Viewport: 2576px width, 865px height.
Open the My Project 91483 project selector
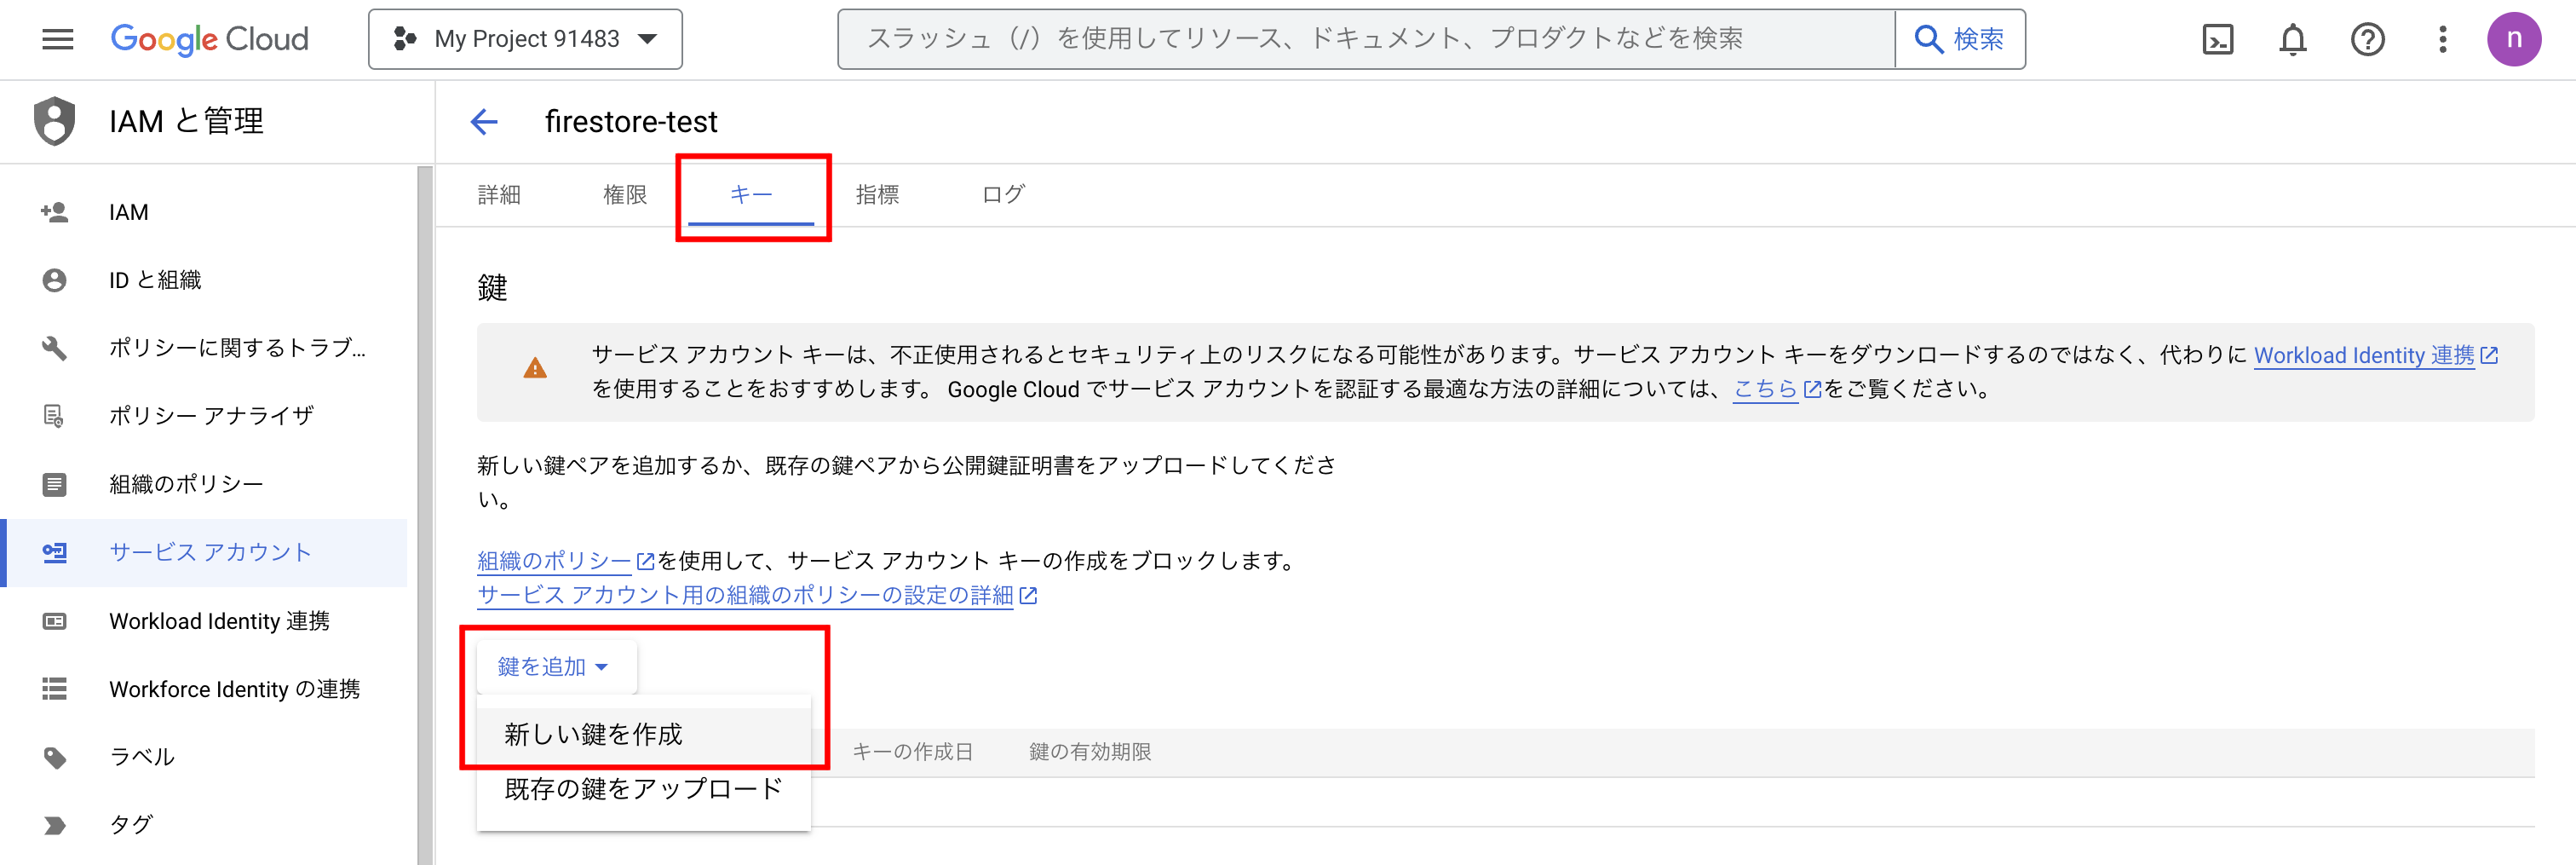(x=525, y=39)
